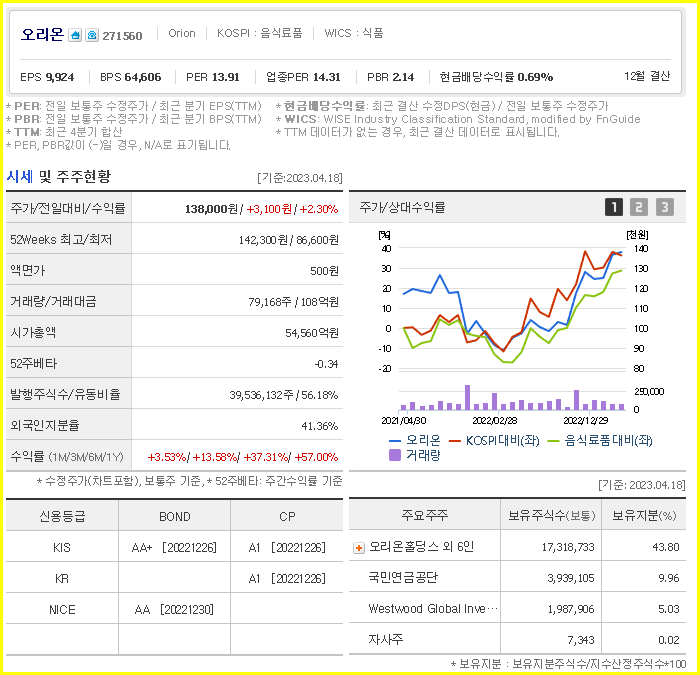Switch to chart tab 2

(x=639, y=207)
